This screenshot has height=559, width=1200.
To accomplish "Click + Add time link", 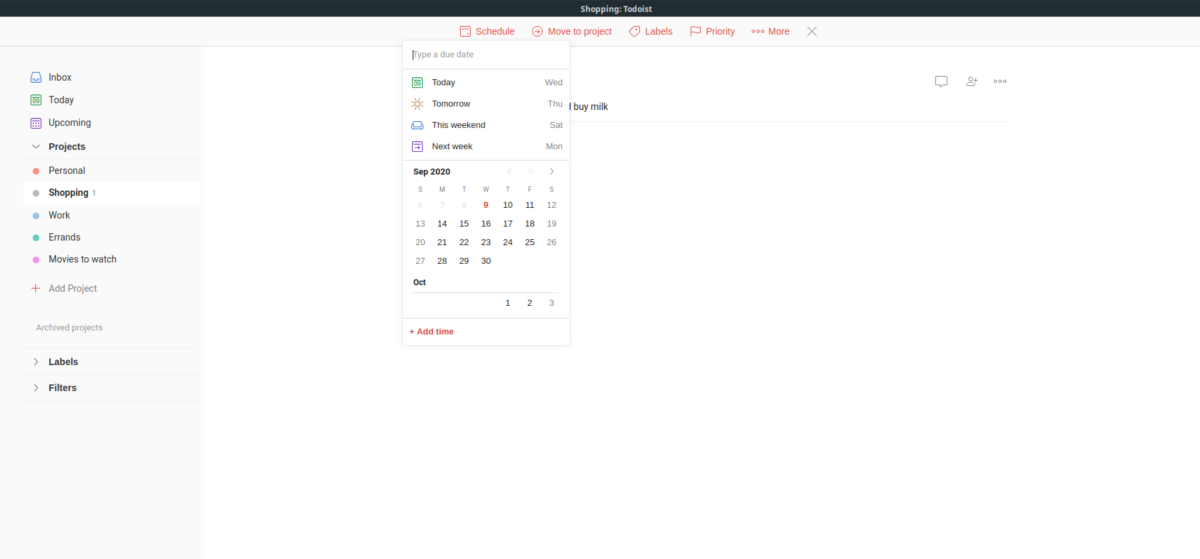I will 431,331.
